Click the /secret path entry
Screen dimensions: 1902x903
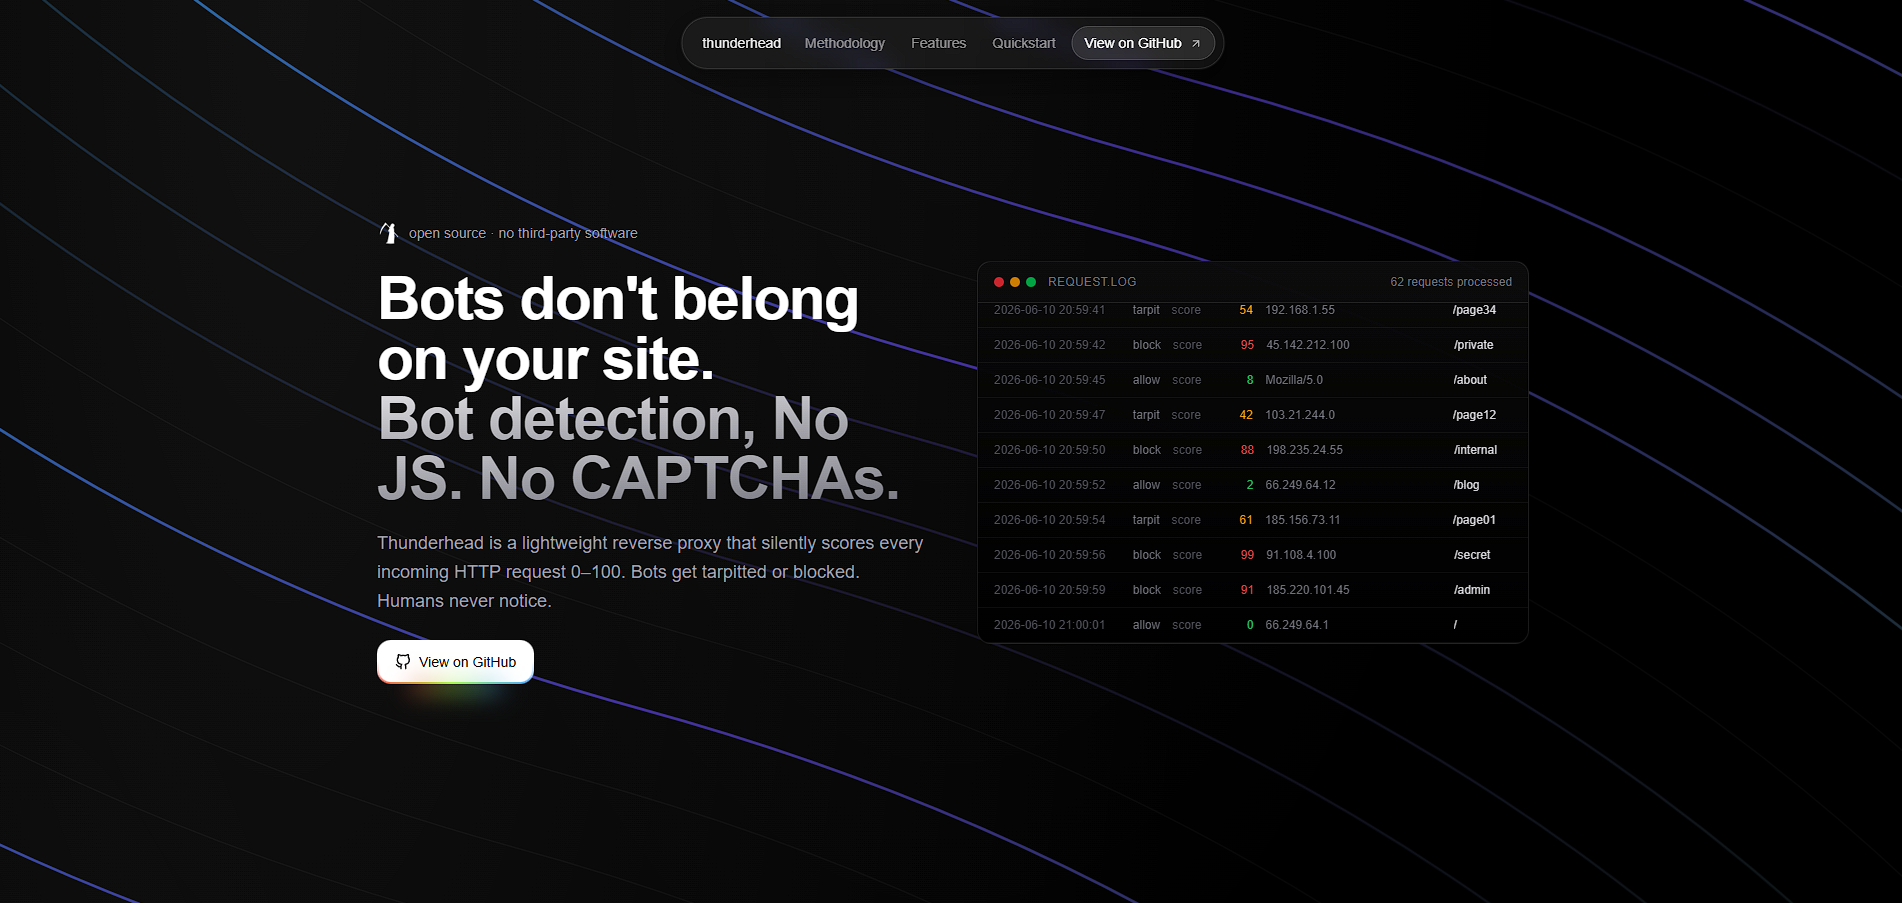(1472, 555)
